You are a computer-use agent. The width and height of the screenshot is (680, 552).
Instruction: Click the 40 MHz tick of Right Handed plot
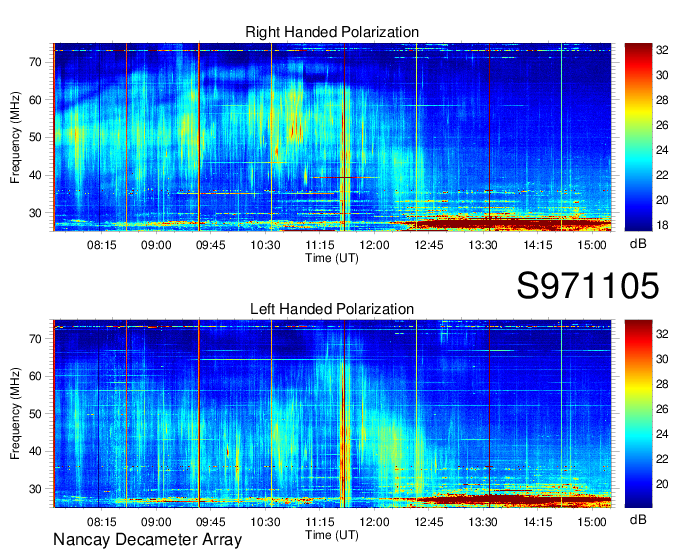pyautogui.click(x=36, y=175)
